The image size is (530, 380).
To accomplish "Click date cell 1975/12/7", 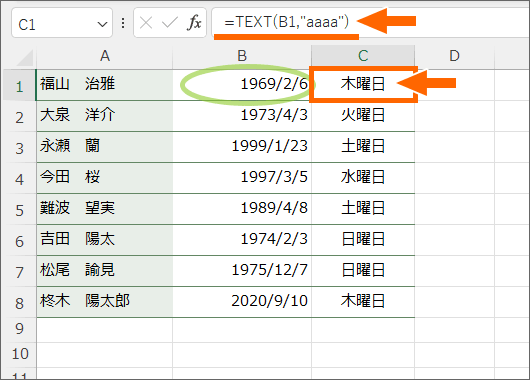I will coord(242,271).
